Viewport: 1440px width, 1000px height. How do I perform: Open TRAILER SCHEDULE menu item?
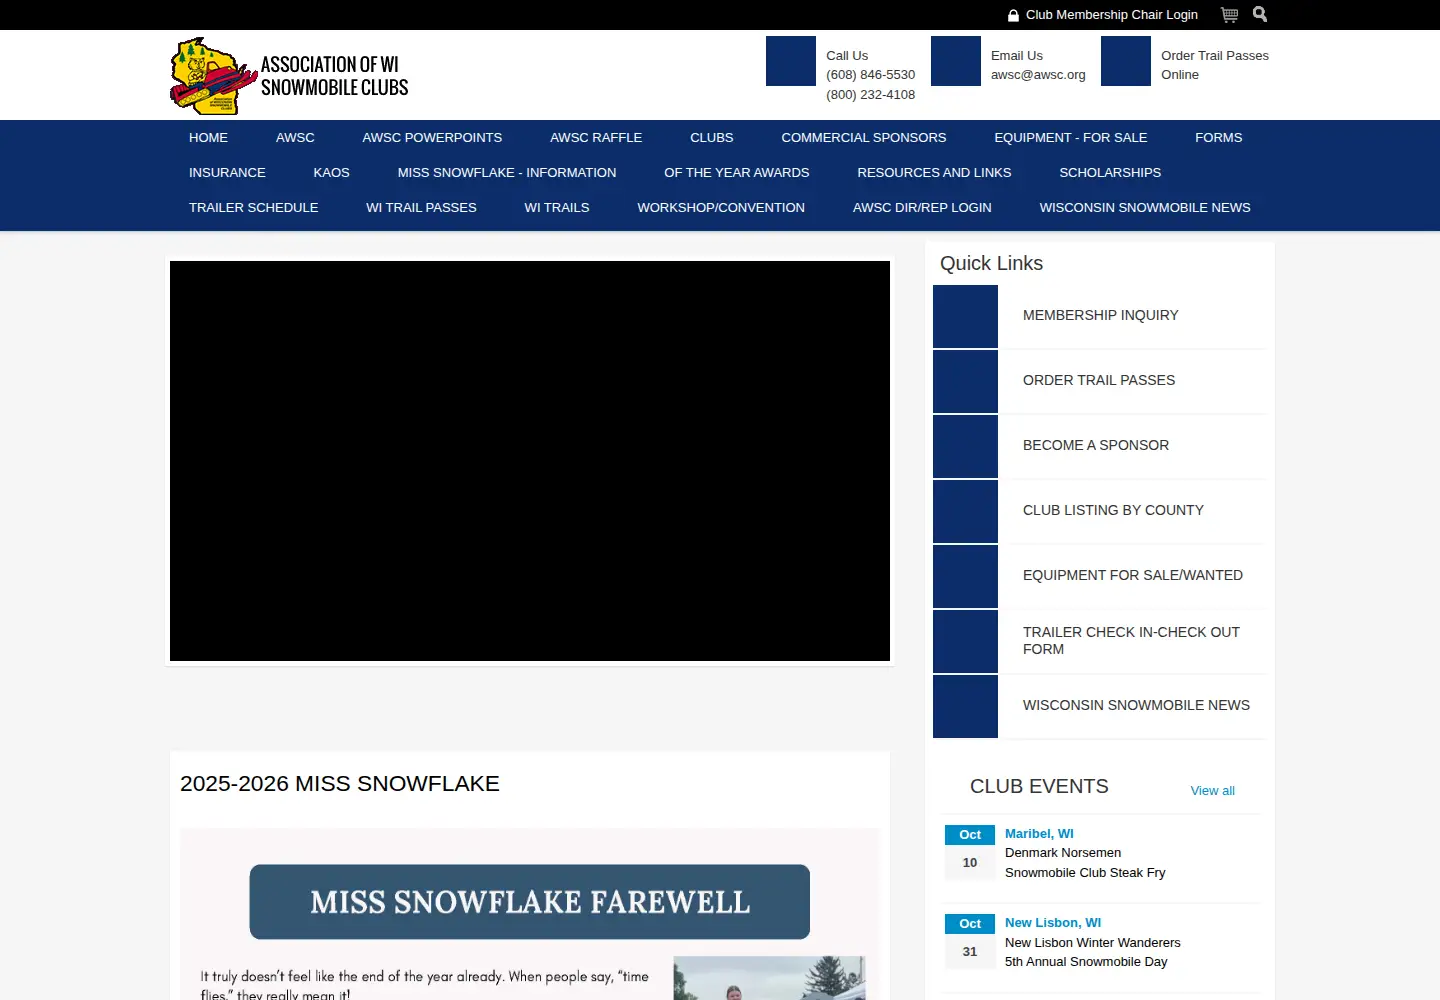[254, 208]
